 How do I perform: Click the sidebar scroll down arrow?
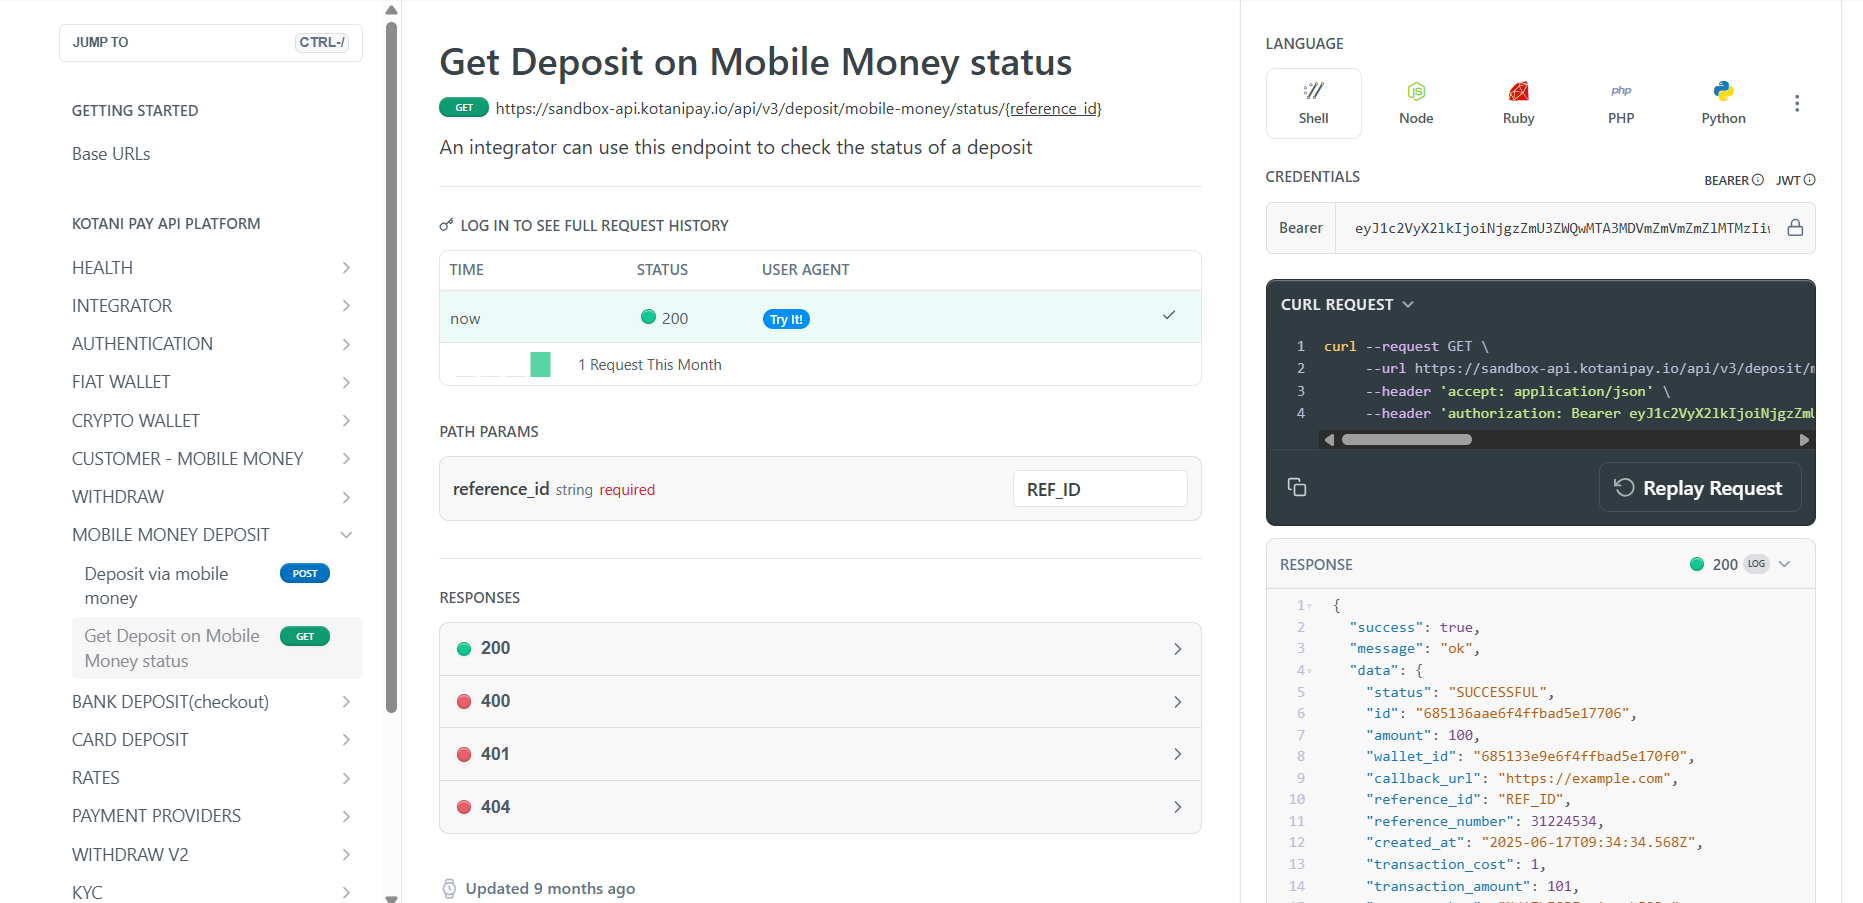(x=391, y=897)
